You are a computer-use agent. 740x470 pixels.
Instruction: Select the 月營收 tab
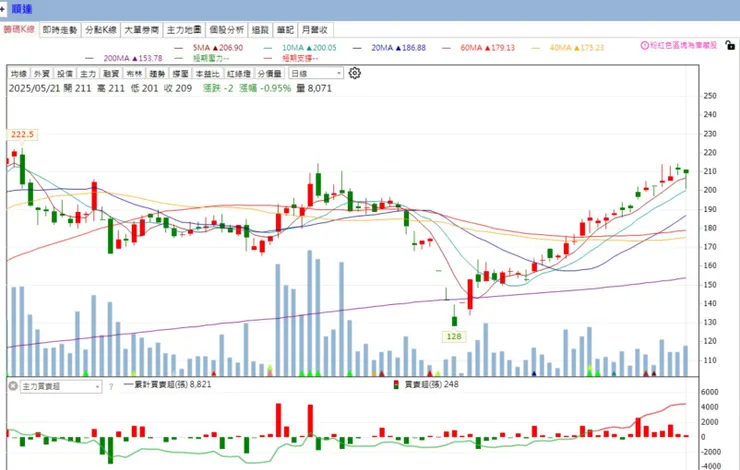(315, 30)
